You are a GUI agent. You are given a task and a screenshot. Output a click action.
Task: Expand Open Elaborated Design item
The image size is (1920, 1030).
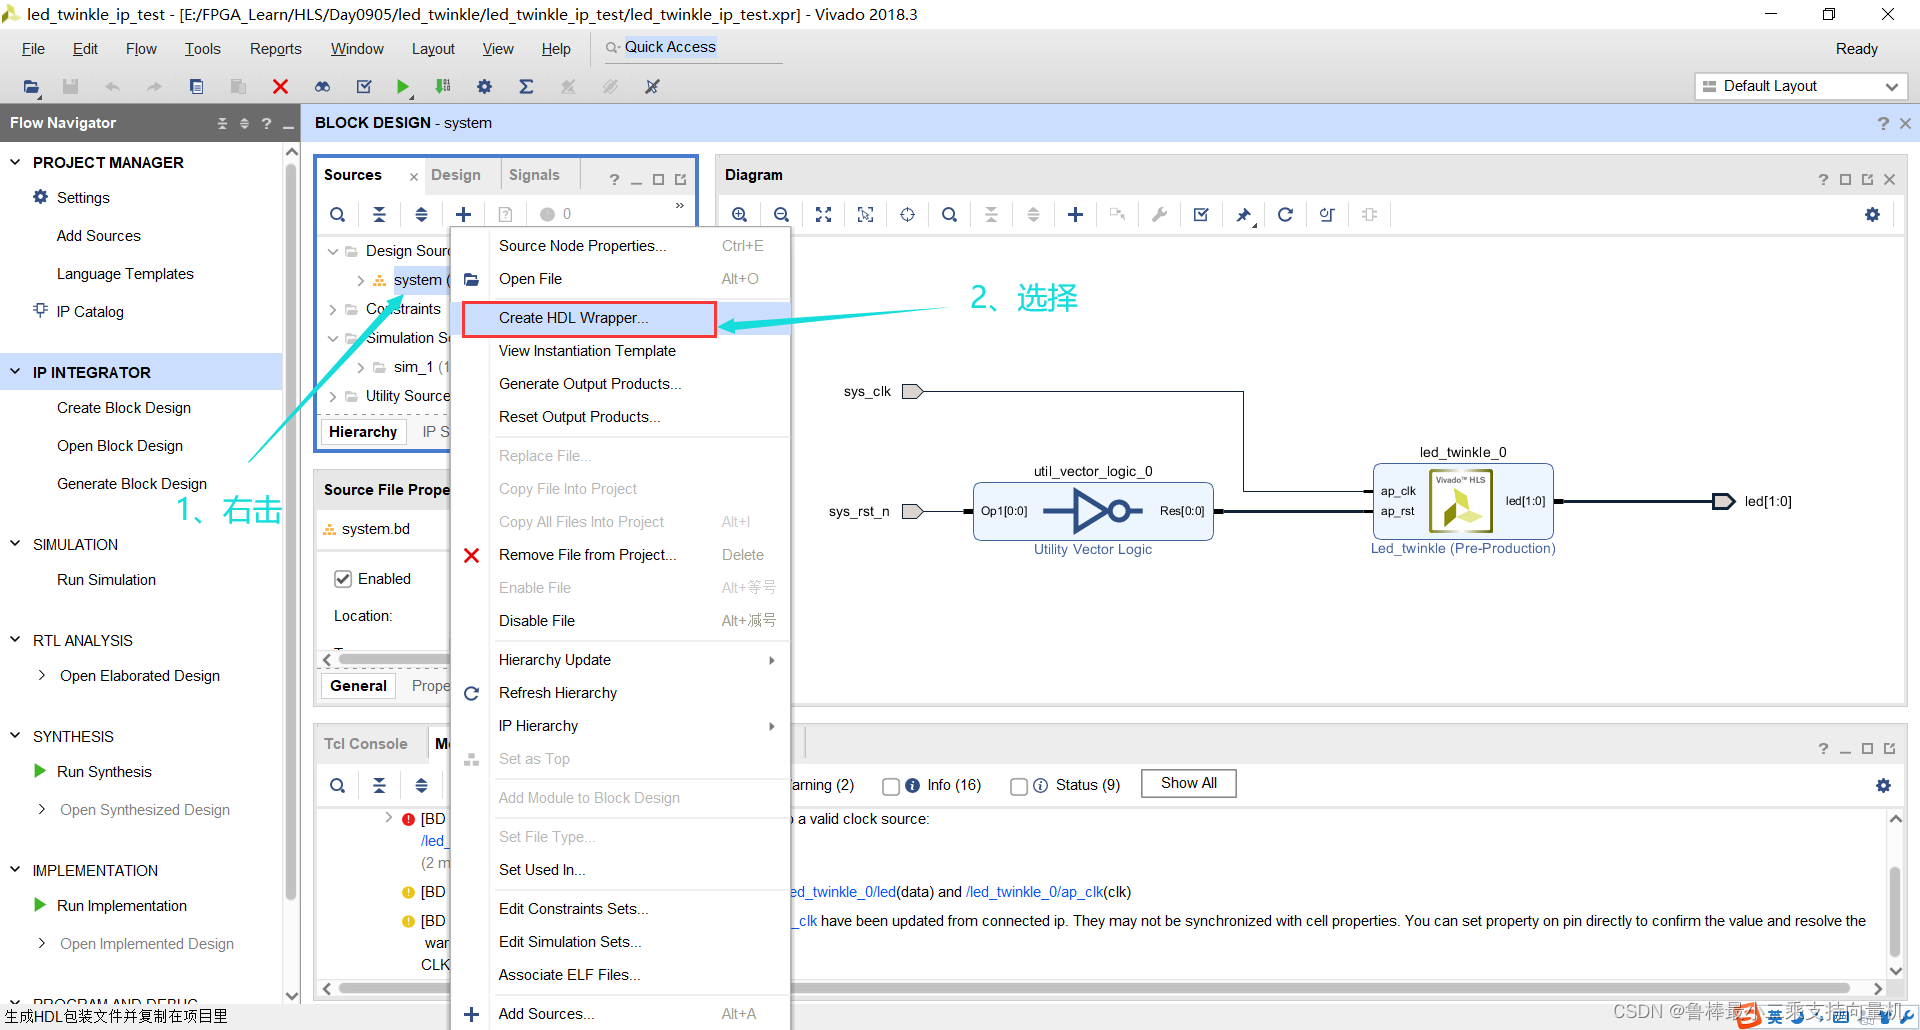[41, 676]
